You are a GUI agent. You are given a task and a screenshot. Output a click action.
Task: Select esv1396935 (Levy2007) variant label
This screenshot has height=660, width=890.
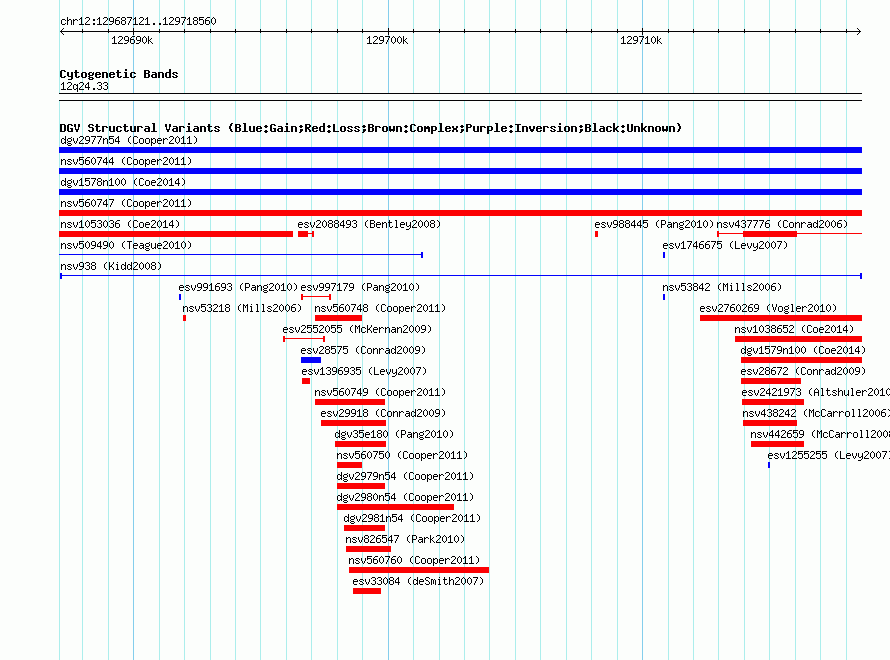(364, 371)
